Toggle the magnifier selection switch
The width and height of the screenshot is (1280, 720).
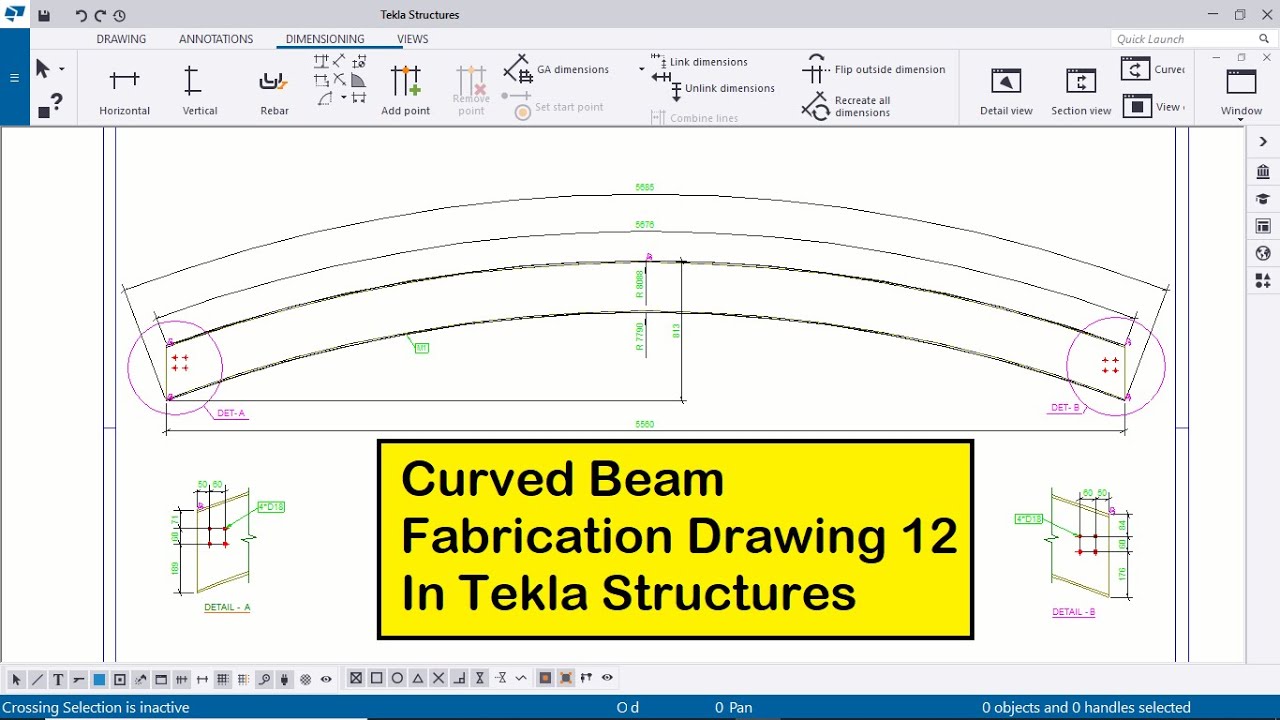[x=264, y=679]
